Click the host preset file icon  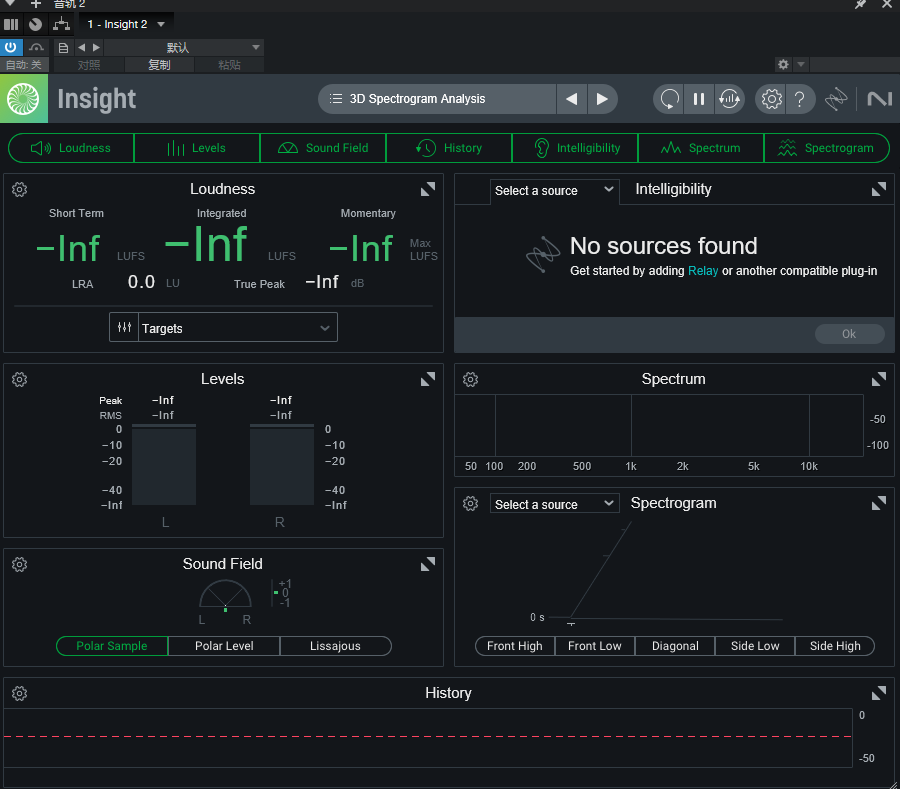coord(63,48)
